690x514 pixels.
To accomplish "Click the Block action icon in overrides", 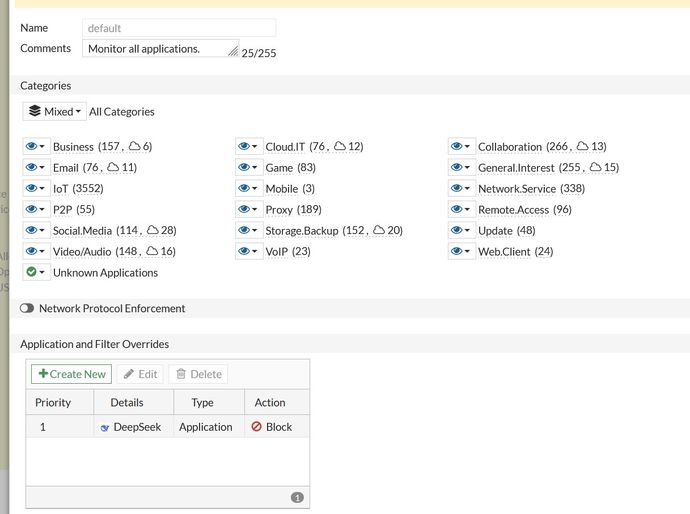I will point(256,427).
